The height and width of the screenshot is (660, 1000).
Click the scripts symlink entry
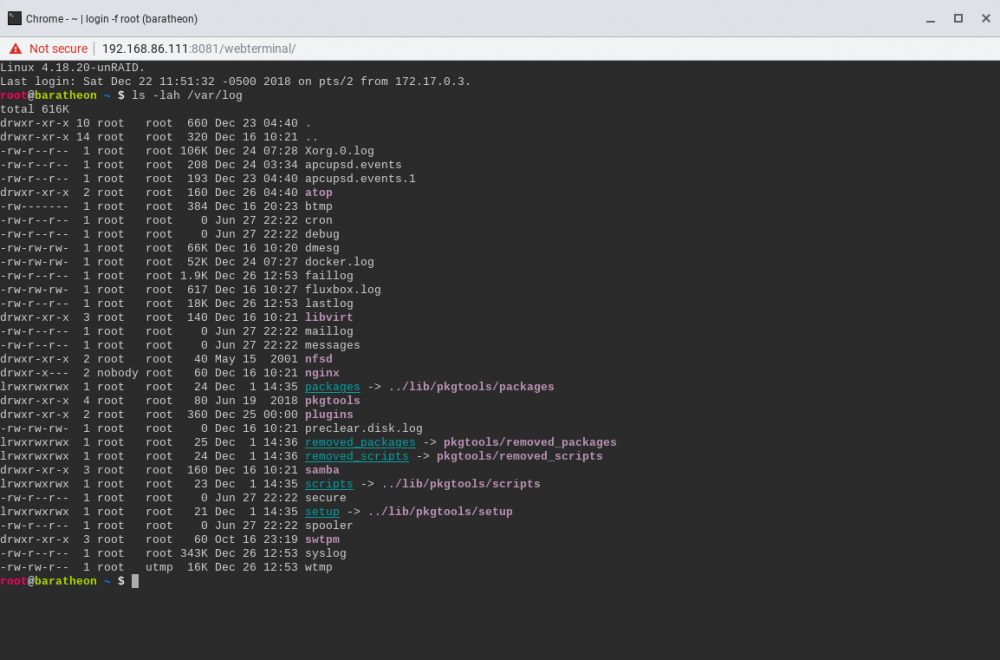[329, 484]
